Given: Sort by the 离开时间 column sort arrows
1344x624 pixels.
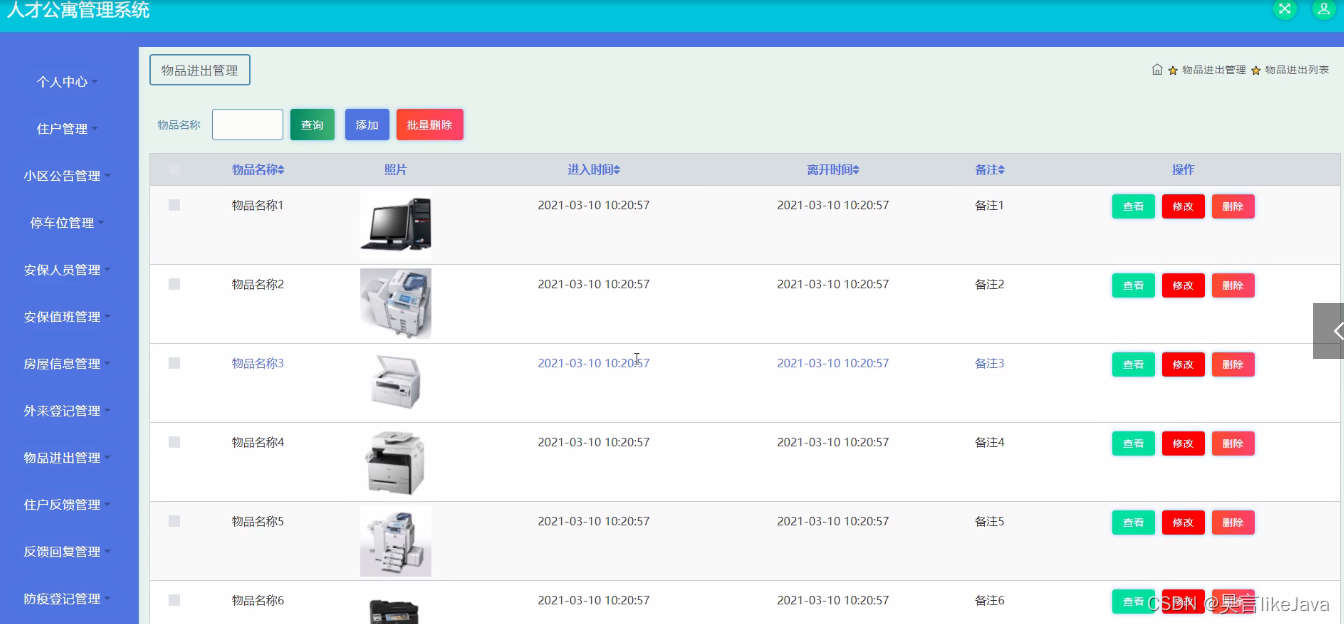Looking at the screenshot, I should point(856,170).
